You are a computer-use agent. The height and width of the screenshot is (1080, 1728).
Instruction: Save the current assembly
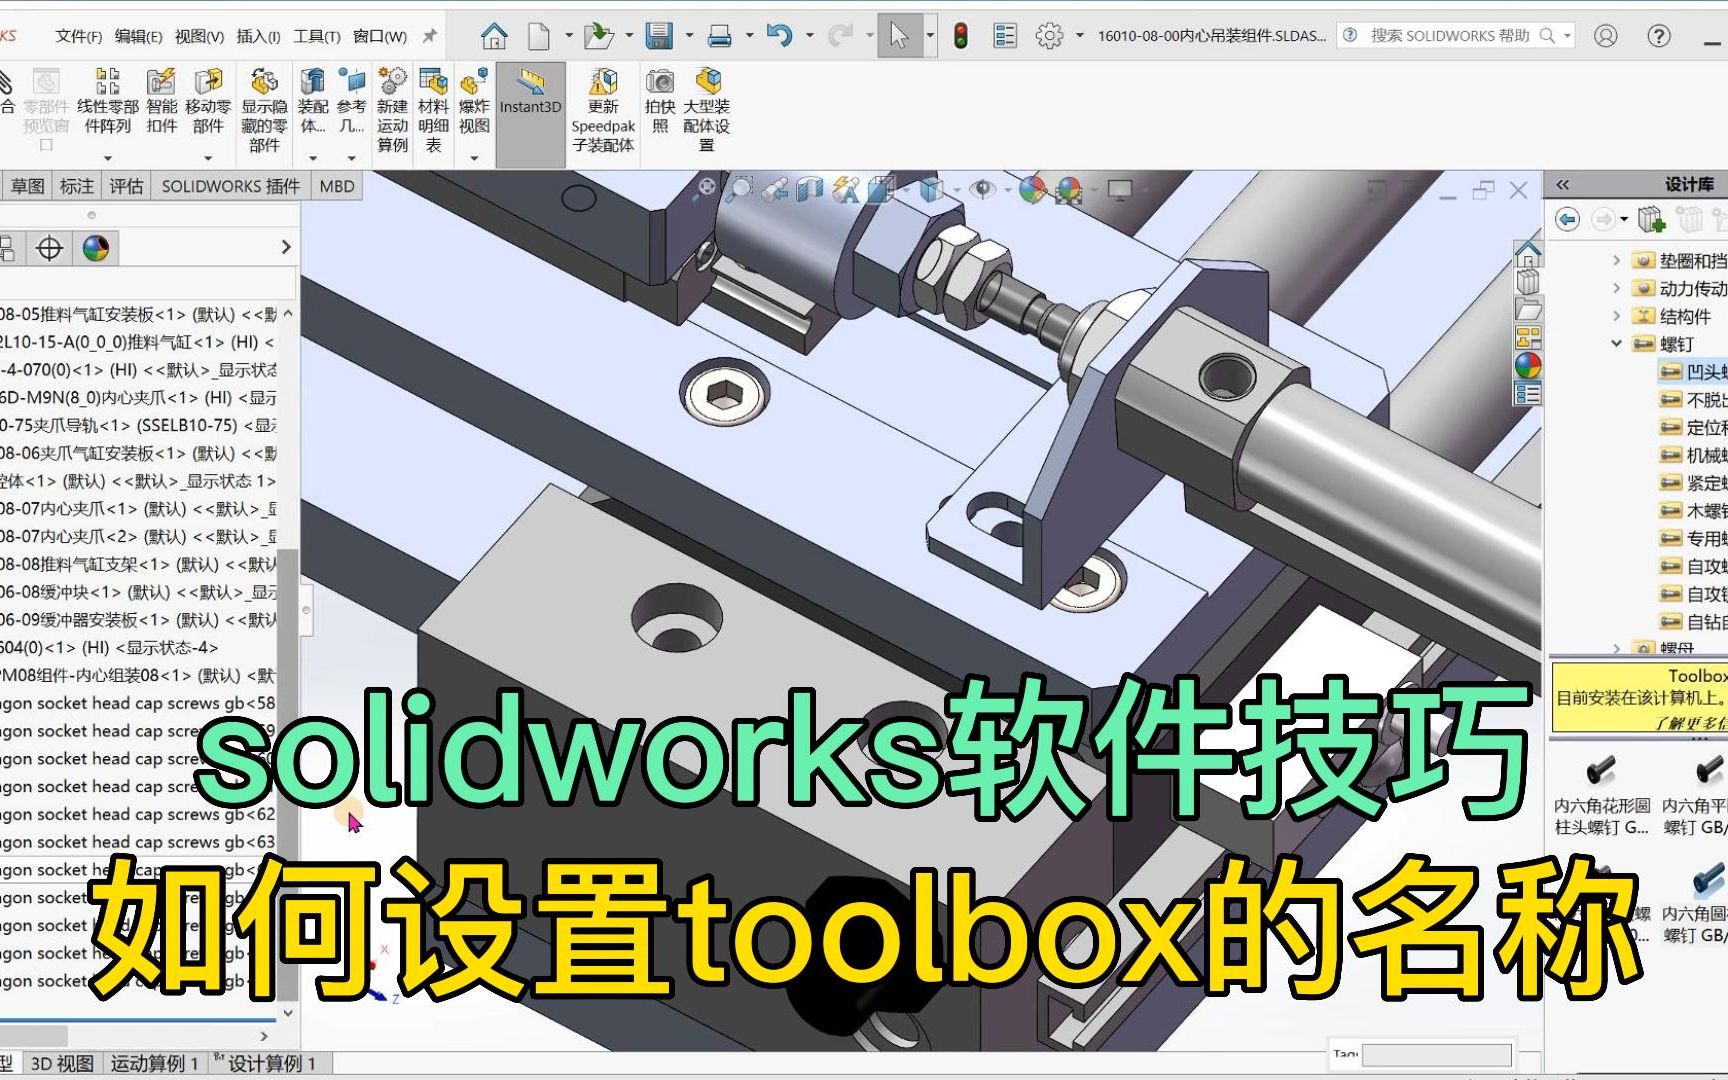click(659, 36)
